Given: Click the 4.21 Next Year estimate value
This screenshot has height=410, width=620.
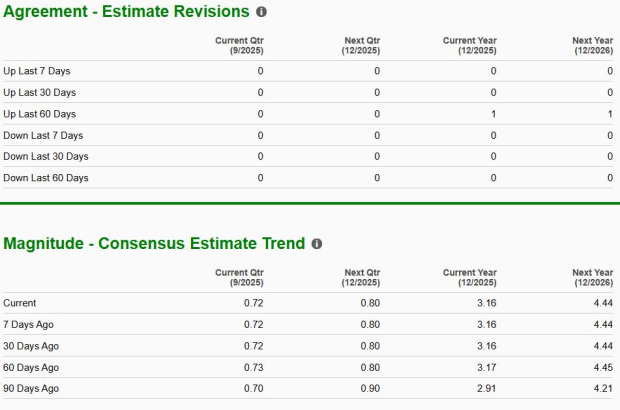Looking at the screenshot, I should coord(602,388).
